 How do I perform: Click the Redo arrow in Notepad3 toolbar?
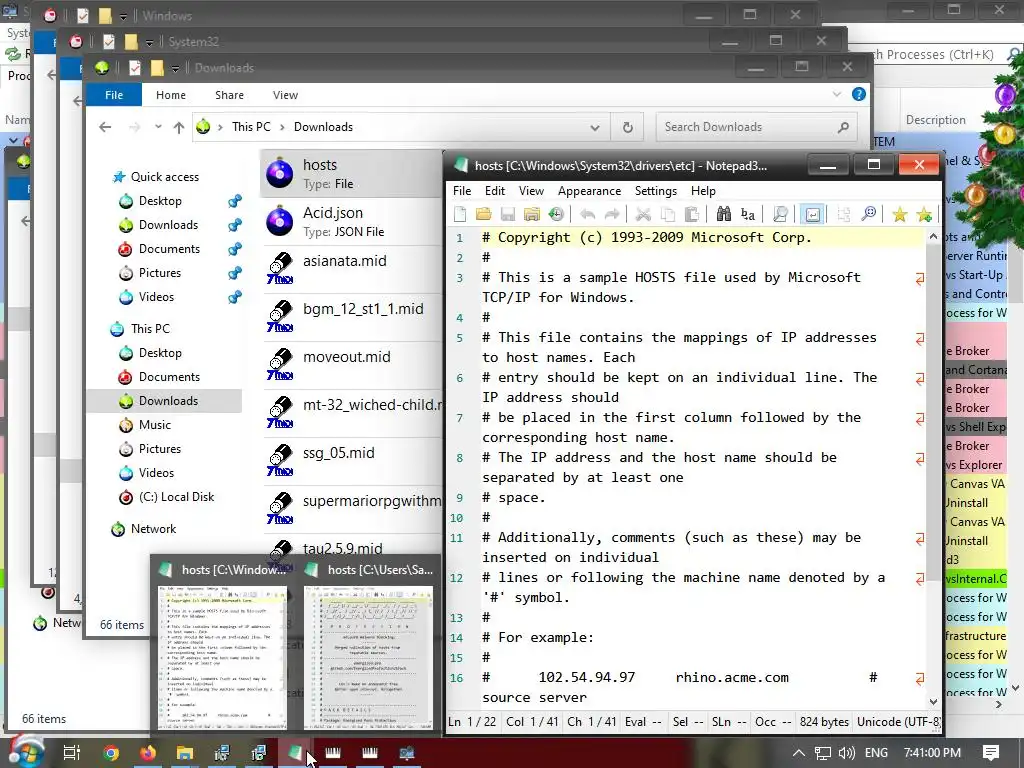(612, 214)
